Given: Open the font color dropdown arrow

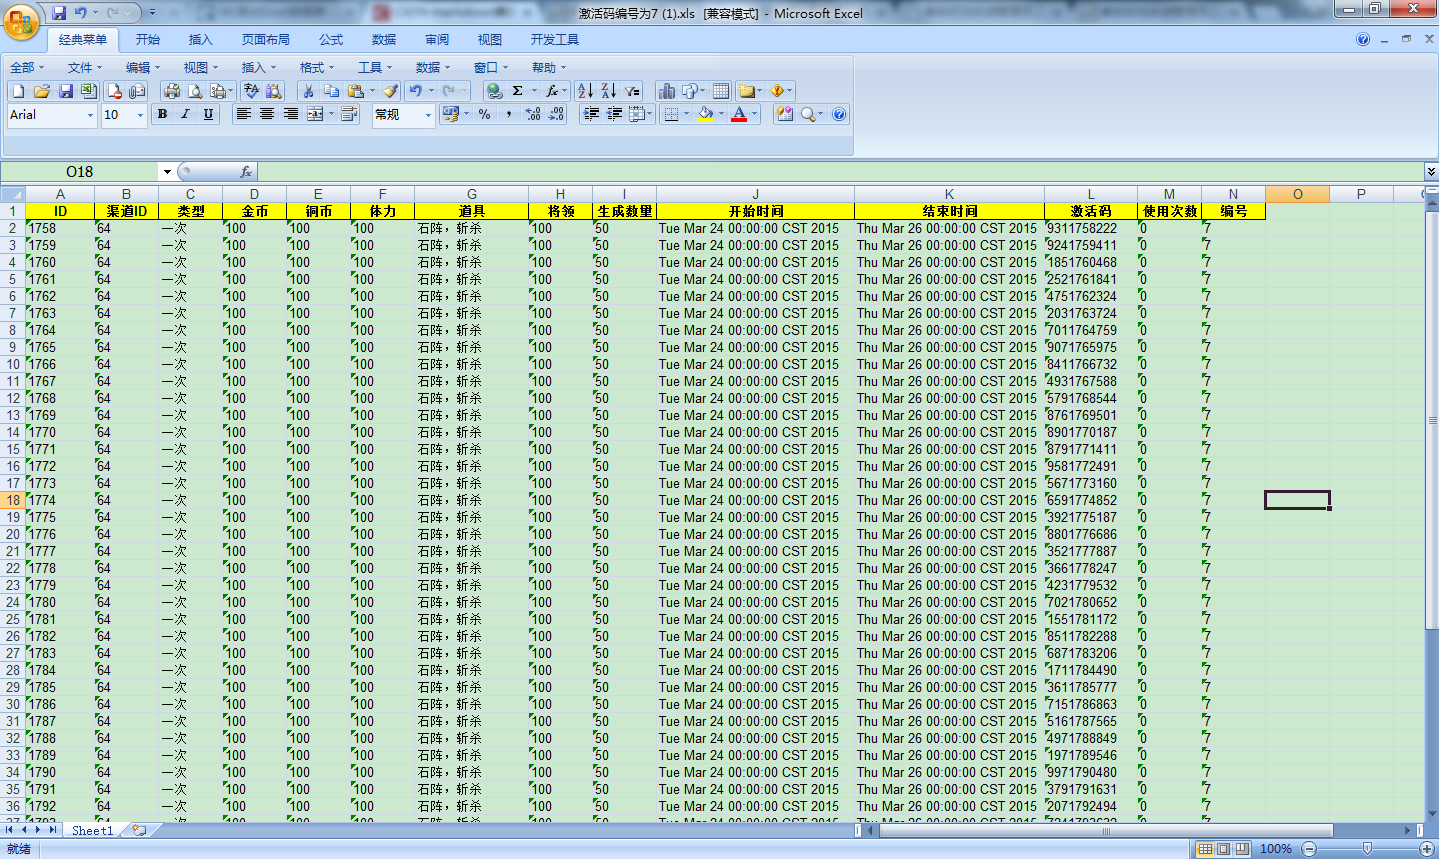Looking at the screenshot, I should pyautogui.click(x=754, y=115).
